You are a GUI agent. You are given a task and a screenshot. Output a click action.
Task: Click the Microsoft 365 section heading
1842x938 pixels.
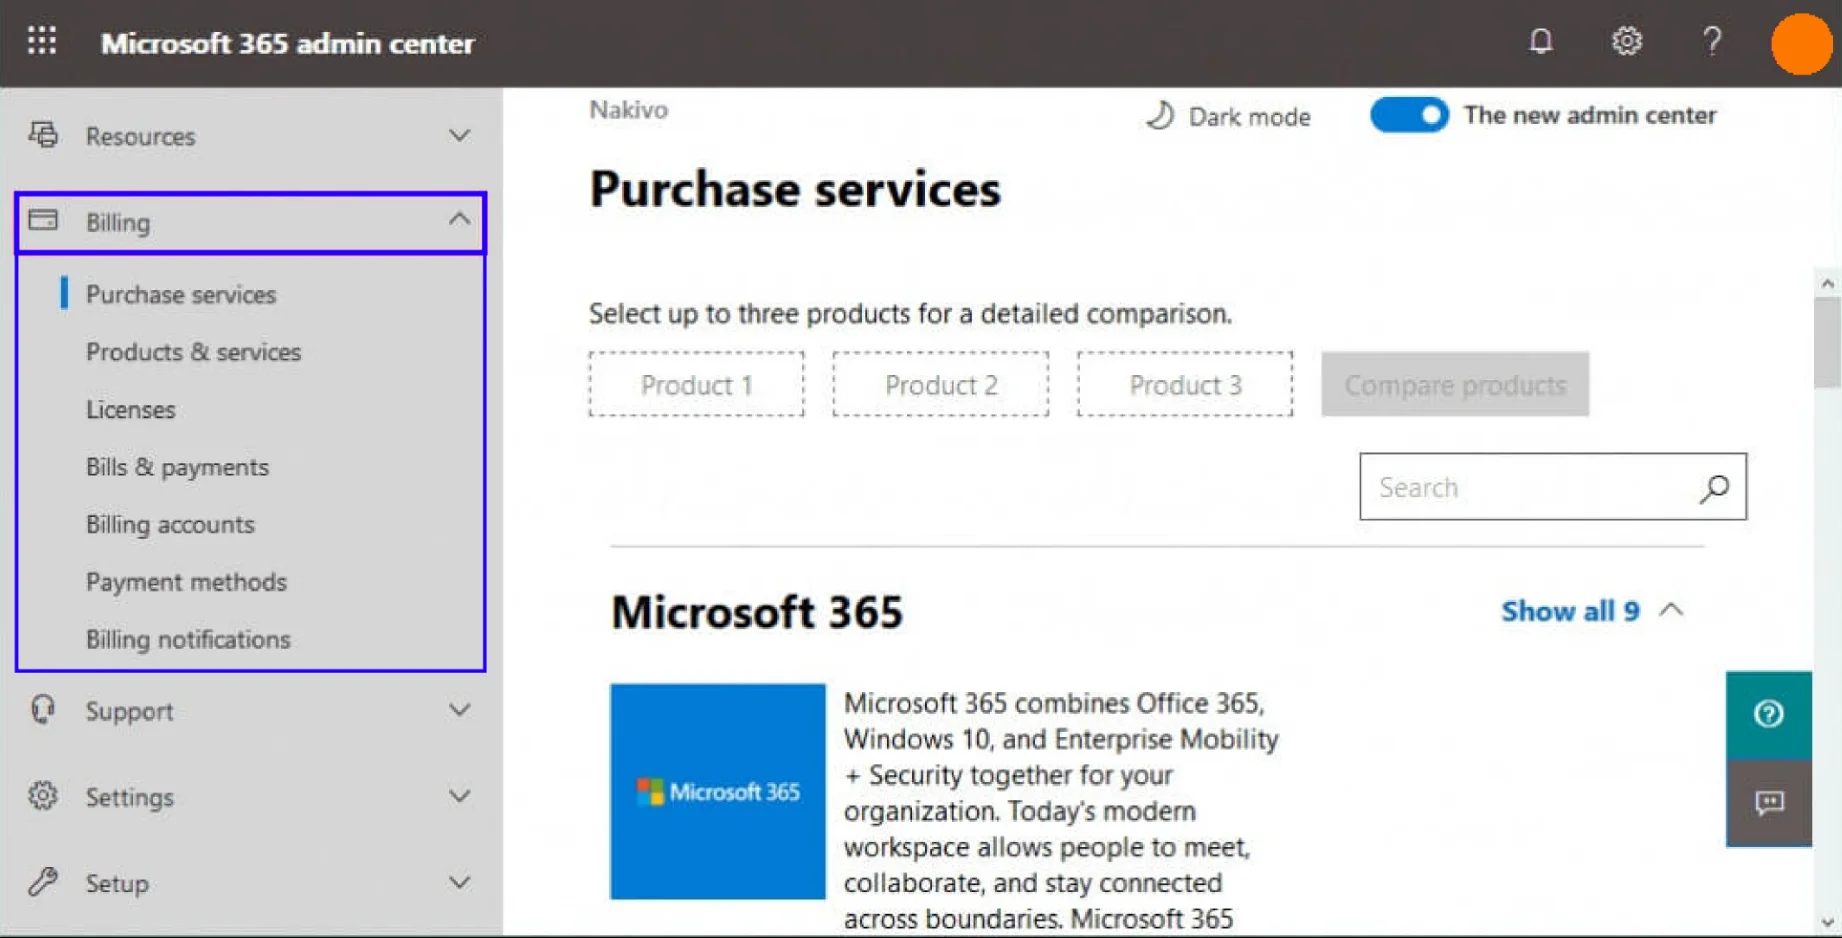pyautogui.click(x=757, y=612)
